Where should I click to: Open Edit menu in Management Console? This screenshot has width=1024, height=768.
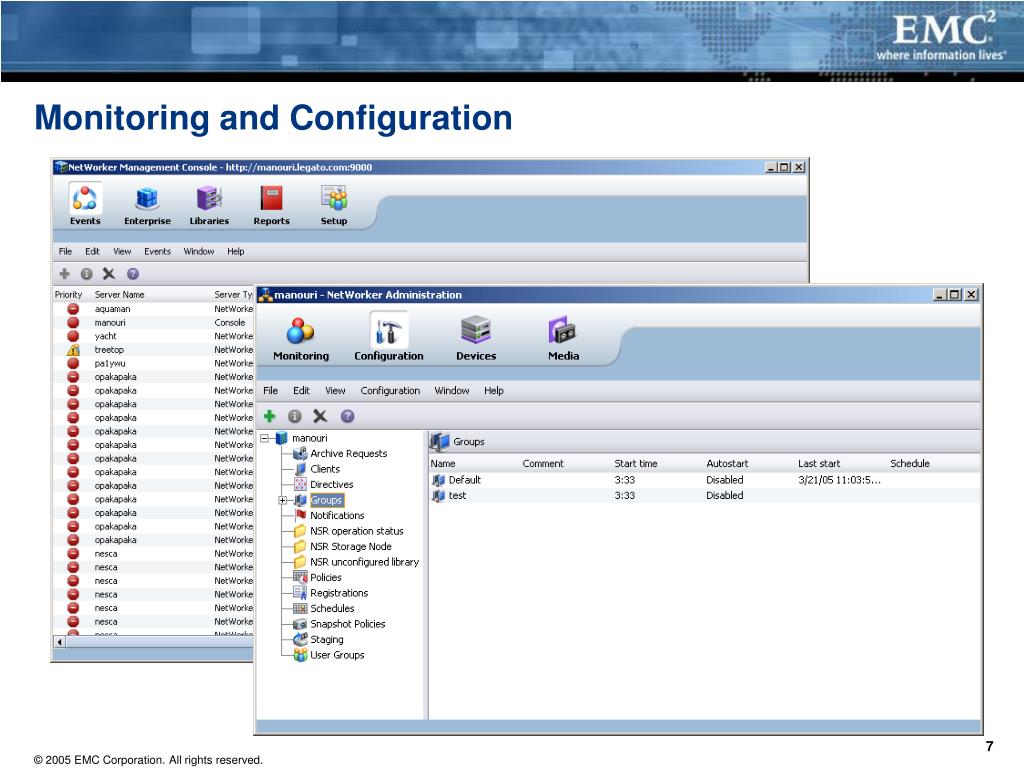pyautogui.click(x=92, y=251)
